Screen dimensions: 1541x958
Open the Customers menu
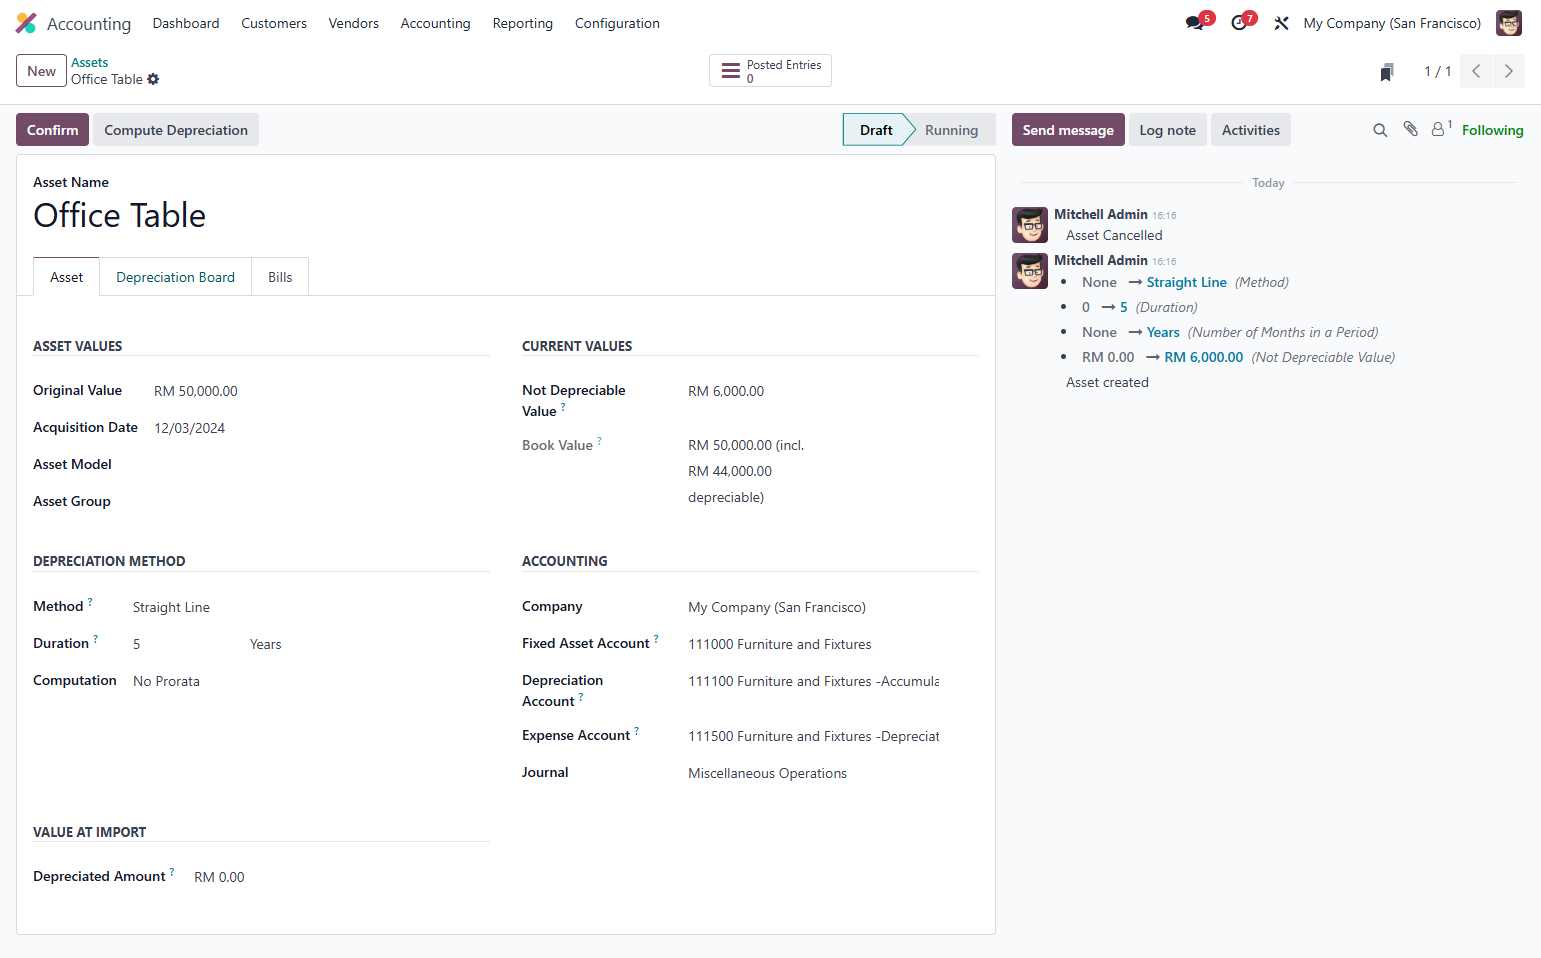coord(274,23)
